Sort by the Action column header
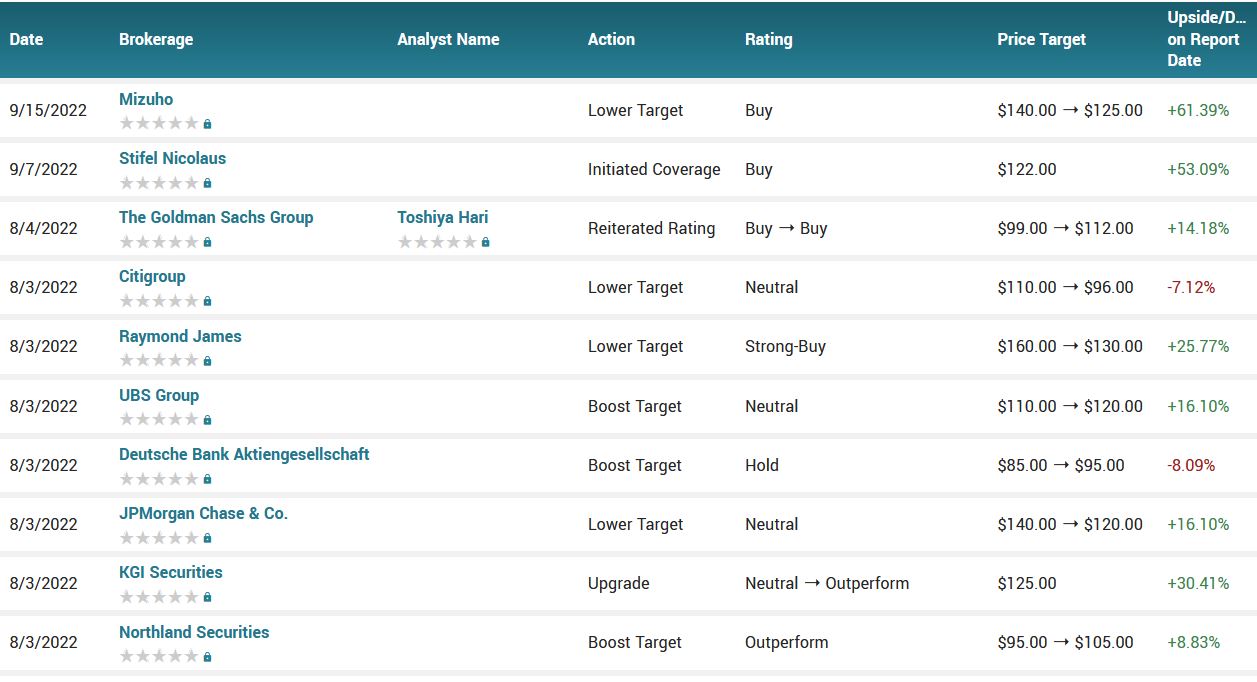The image size is (1257, 682). 611,39
